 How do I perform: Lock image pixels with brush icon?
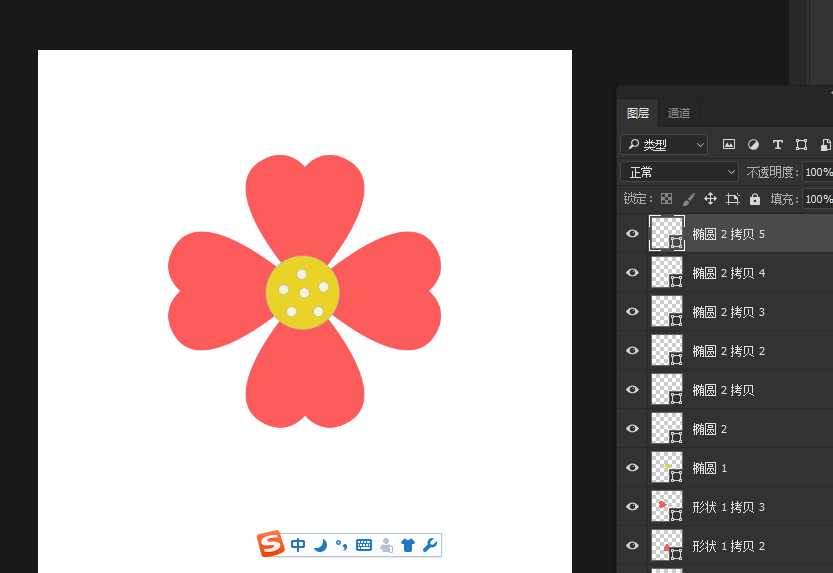tap(689, 199)
